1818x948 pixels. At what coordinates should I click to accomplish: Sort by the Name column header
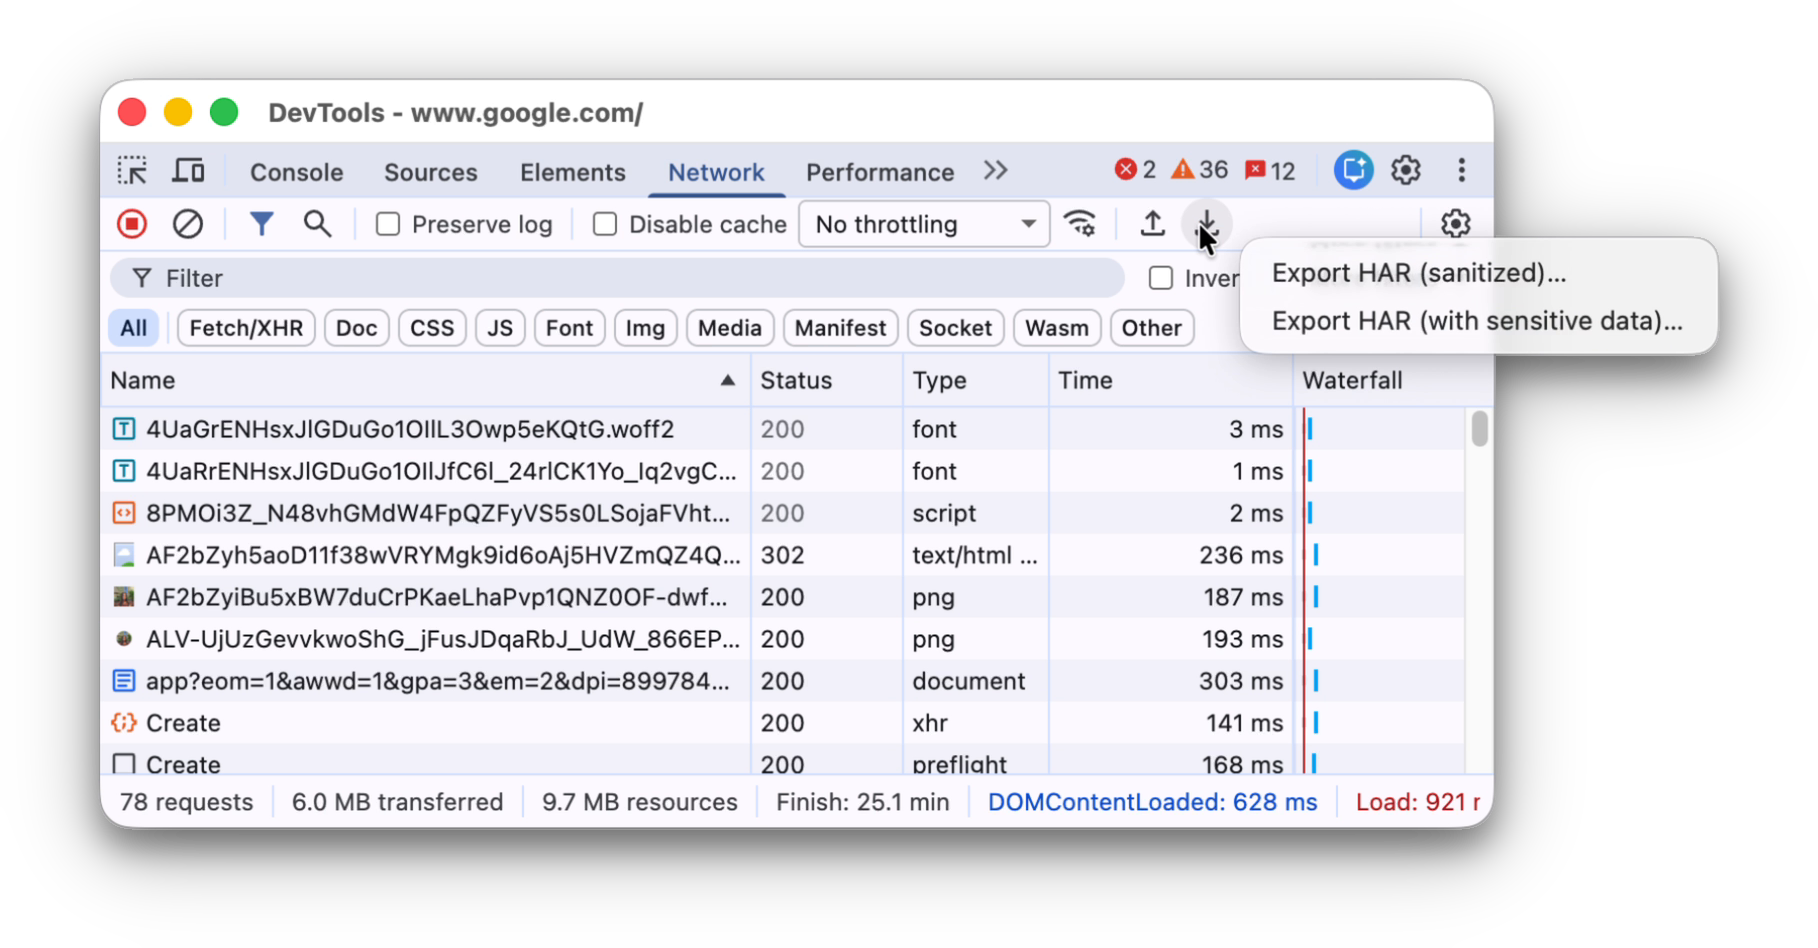click(x=425, y=380)
